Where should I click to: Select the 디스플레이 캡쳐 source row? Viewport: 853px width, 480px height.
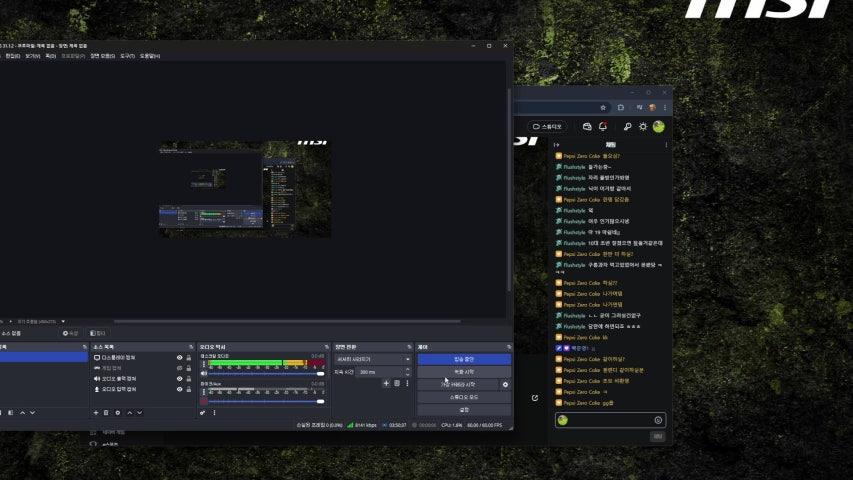click(143, 358)
